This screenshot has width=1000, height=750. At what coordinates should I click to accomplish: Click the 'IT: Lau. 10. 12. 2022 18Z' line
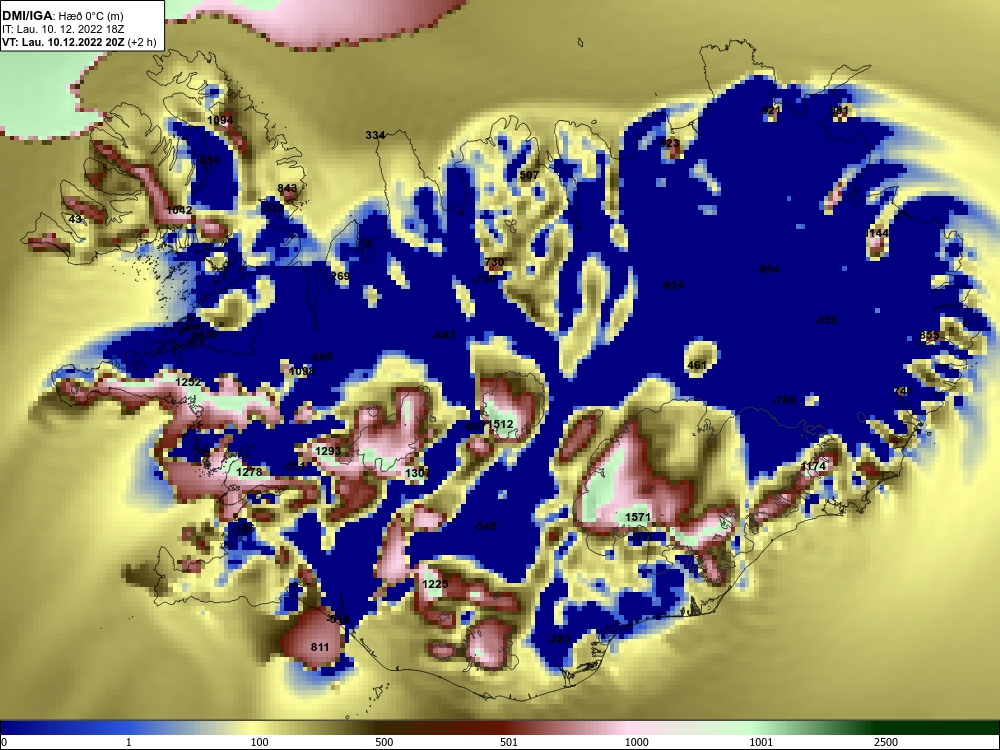62,29
